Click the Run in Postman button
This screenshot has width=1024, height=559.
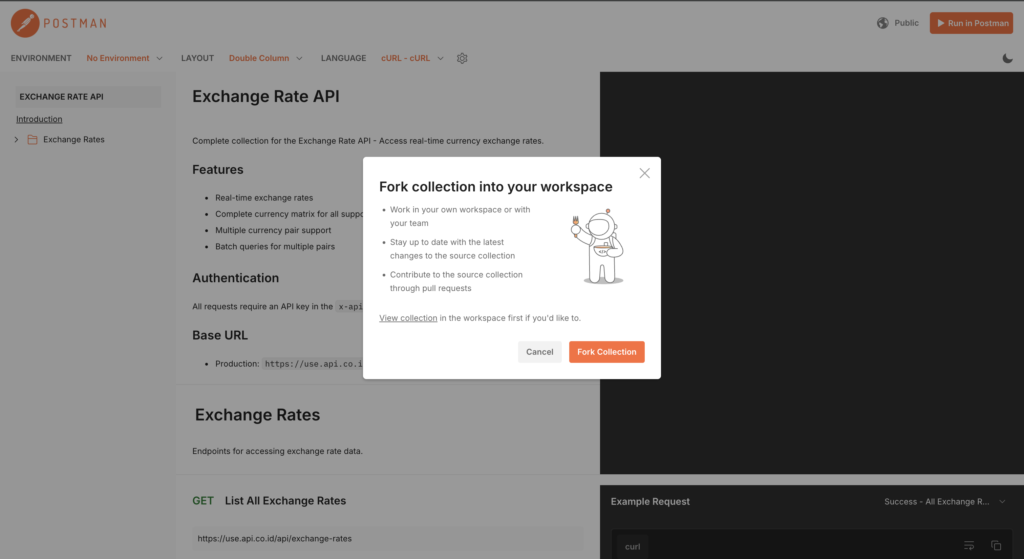[970, 23]
